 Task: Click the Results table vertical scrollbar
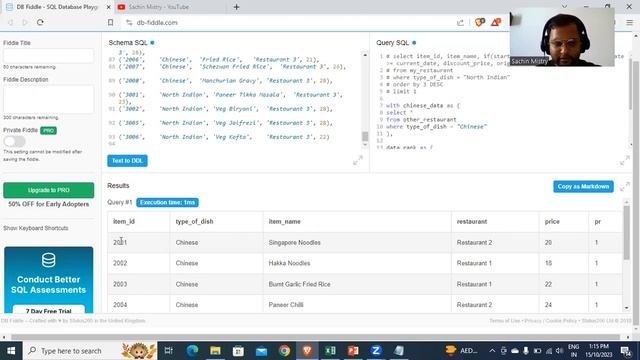(627, 233)
